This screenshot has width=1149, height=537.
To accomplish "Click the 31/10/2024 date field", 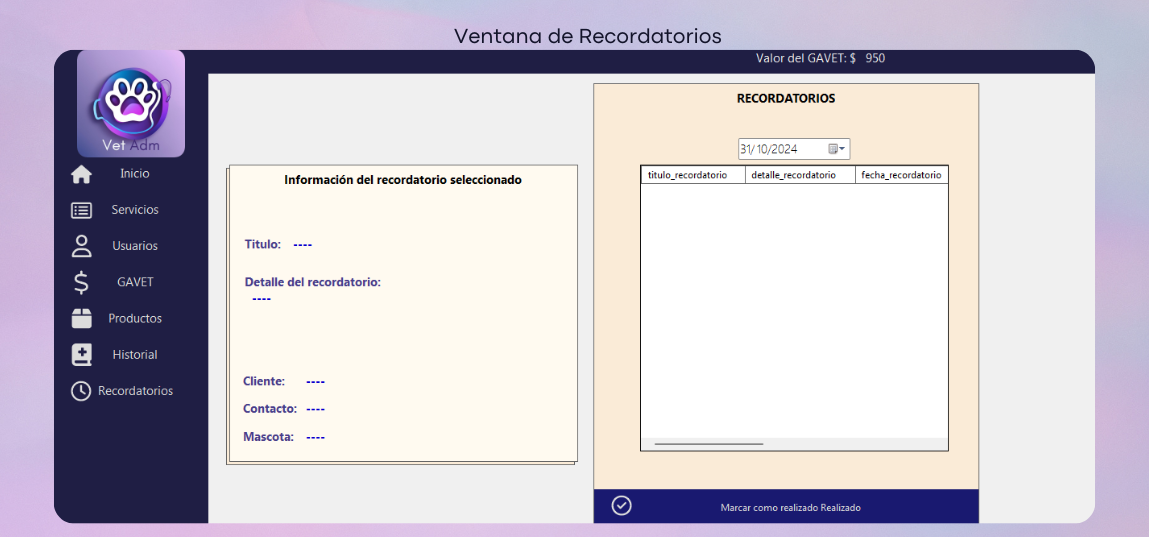I will [x=779, y=149].
